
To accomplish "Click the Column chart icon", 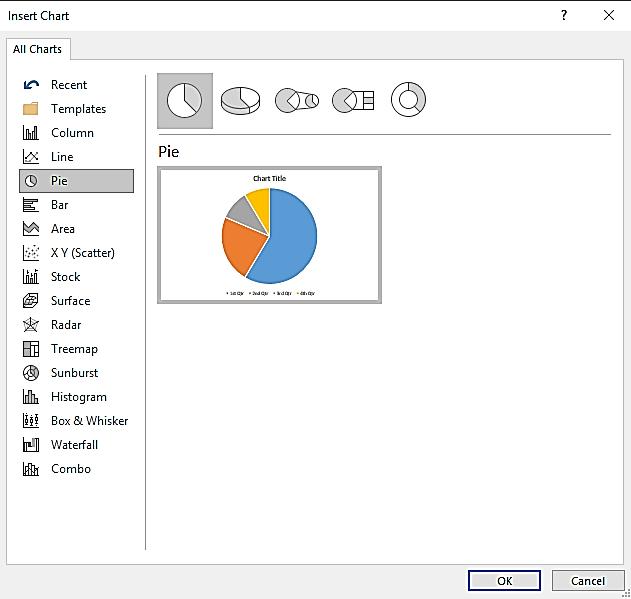I will pos(31,133).
